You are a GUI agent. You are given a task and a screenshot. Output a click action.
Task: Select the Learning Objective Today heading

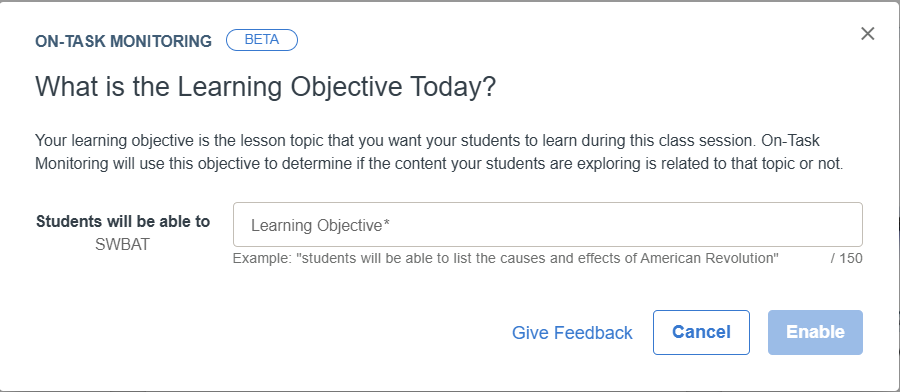point(265,87)
